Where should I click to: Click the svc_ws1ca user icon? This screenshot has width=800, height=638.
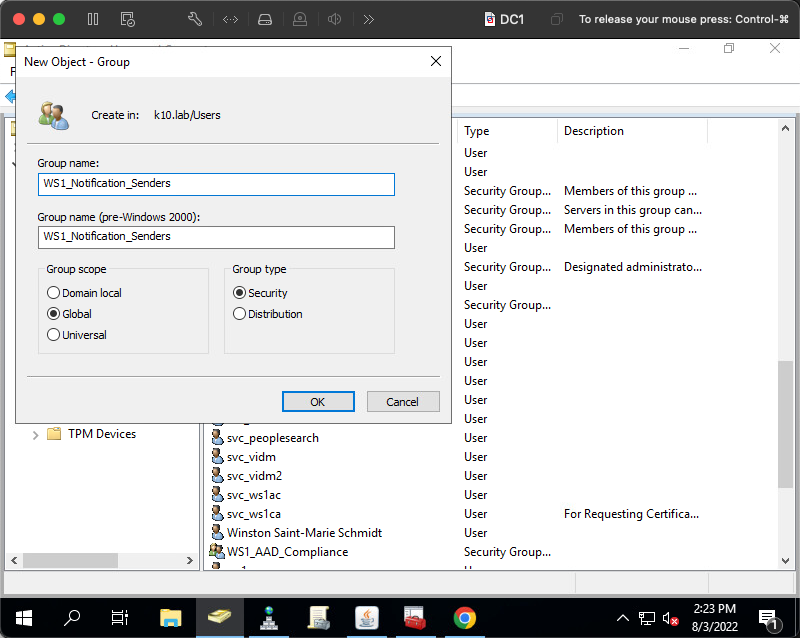[x=217, y=513]
